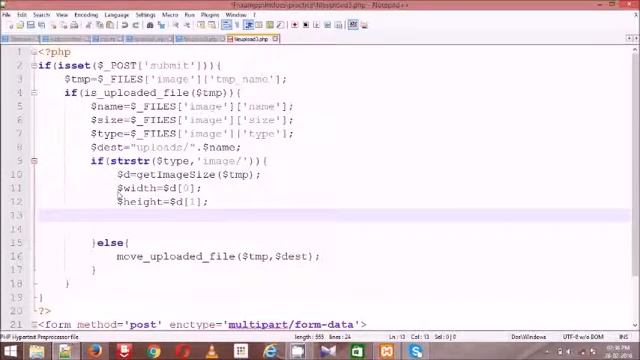The width and height of the screenshot is (640, 360).
Task: Place cursor in highlighted empty line 13
Action: (335, 216)
